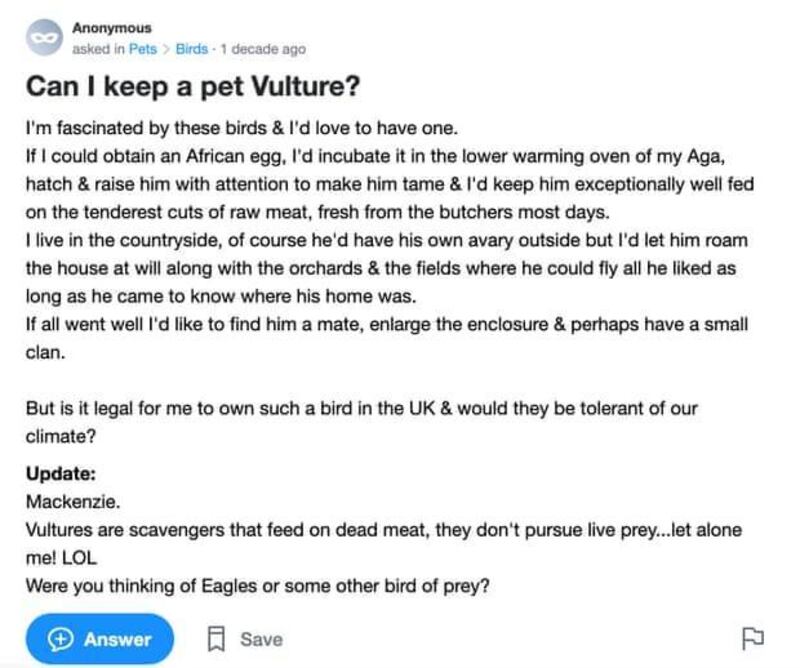Open the Birds subcategory link
The image size is (800, 668).
point(191,49)
